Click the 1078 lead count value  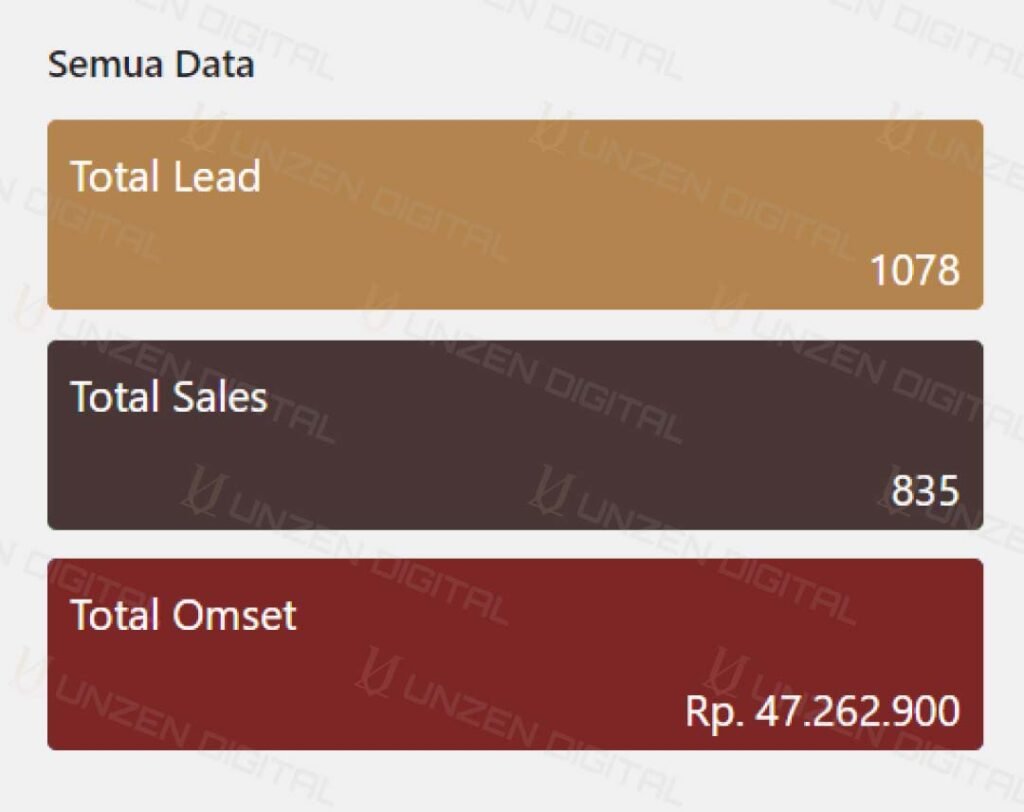(915, 270)
